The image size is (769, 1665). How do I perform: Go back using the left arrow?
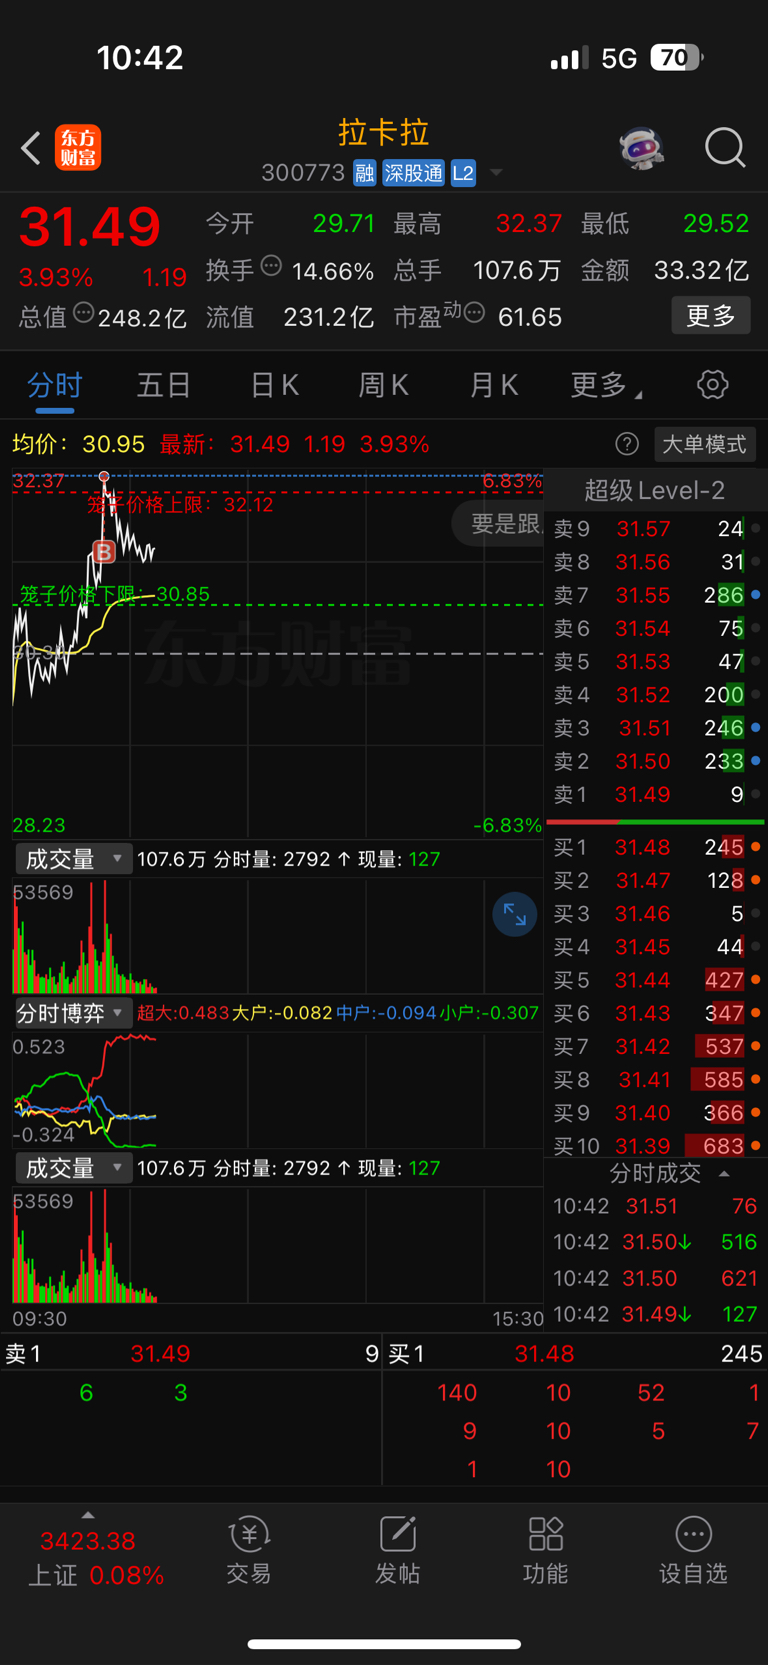31,149
